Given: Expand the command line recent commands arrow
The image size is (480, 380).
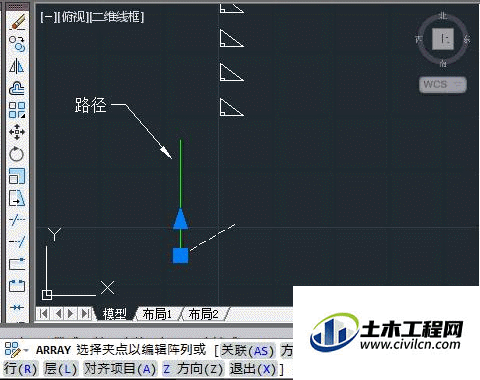Looking at the screenshot, I should click(26, 350).
